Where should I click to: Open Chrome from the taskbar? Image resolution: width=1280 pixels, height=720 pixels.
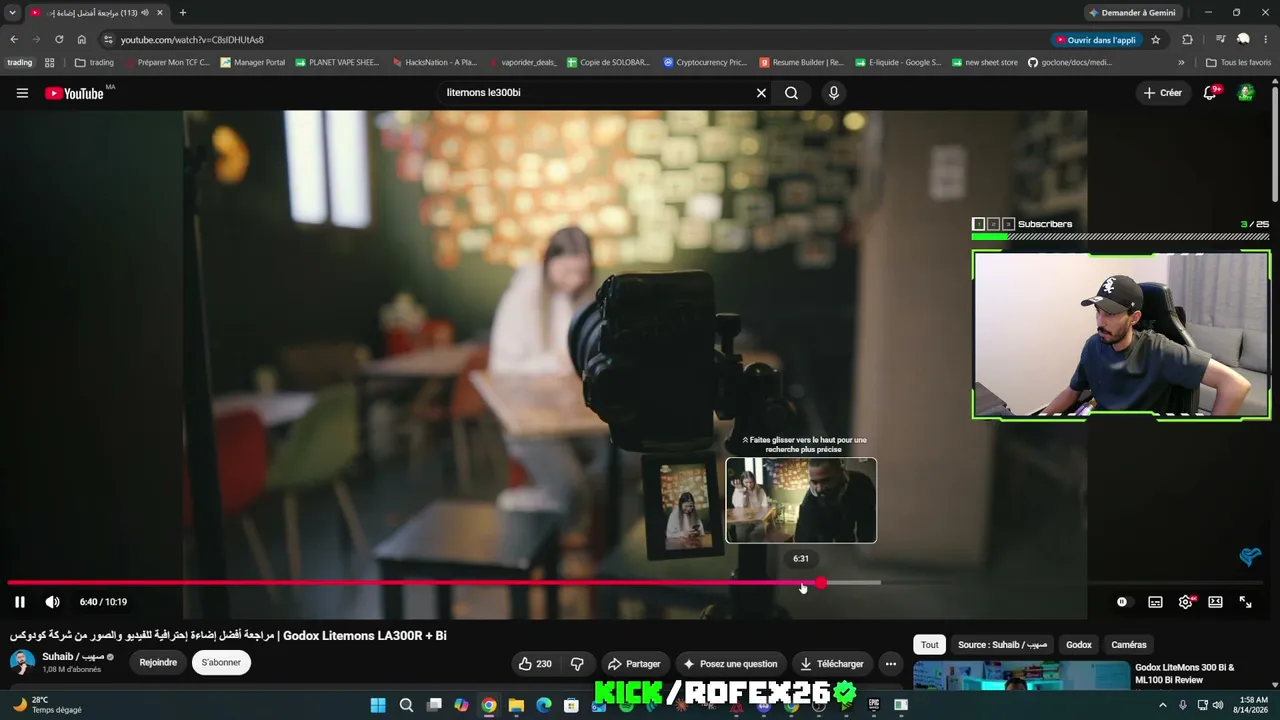[489, 705]
